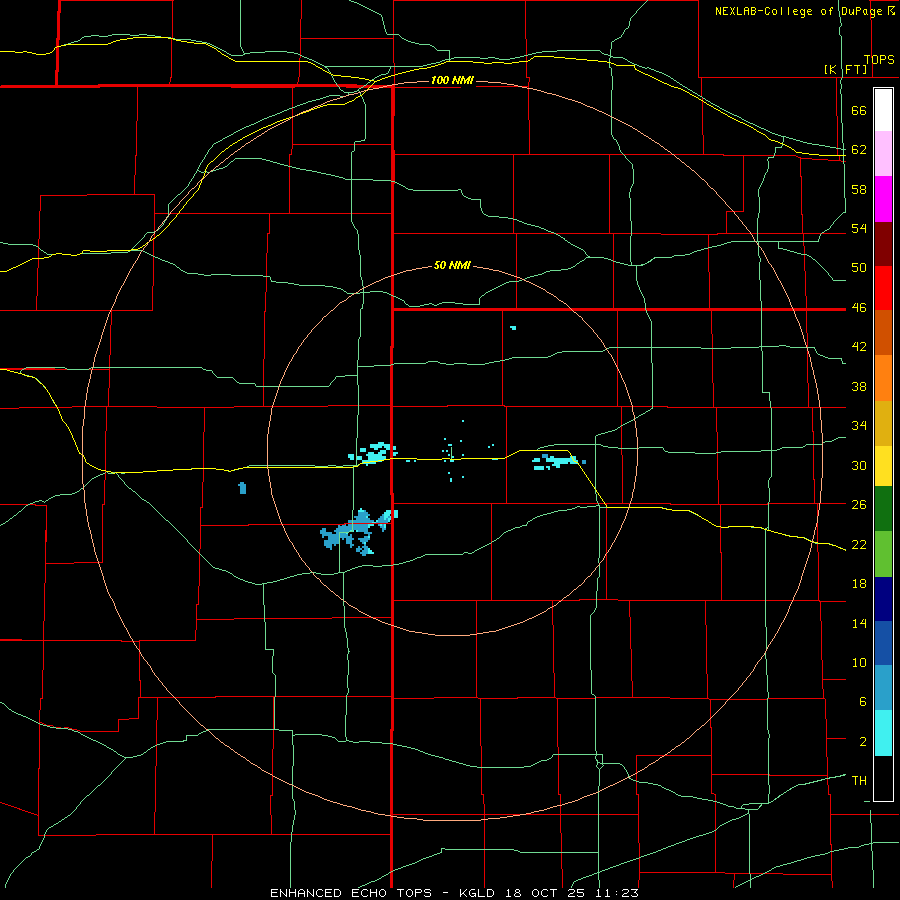Click the legend value '22'

tap(859, 544)
